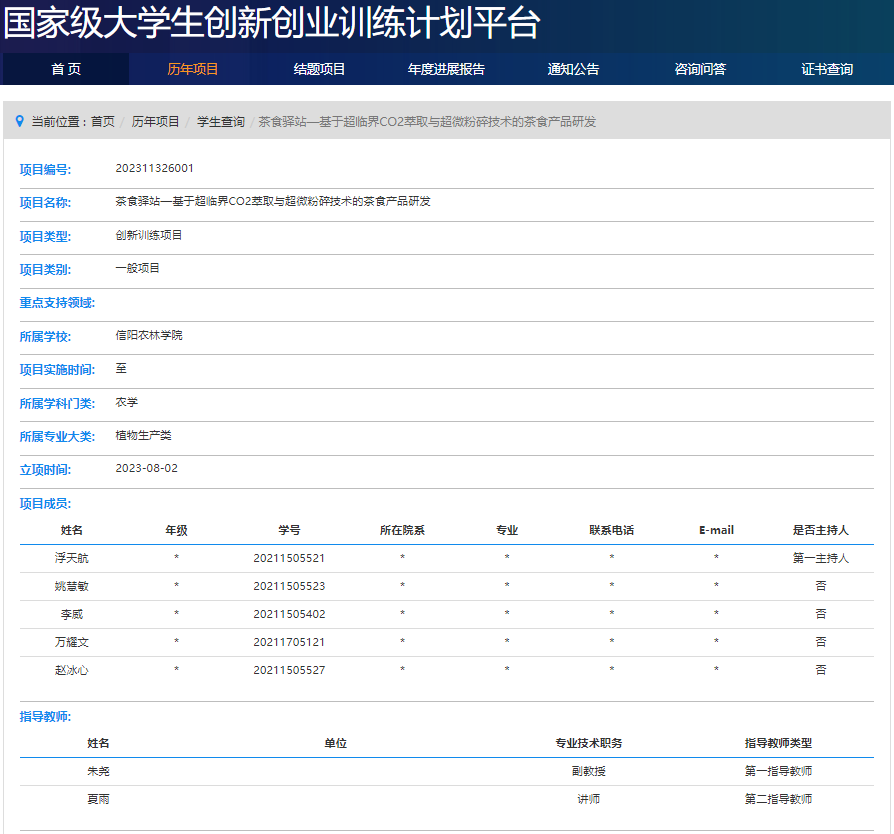Click the school name 信阳农林学院

pos(149,335)
